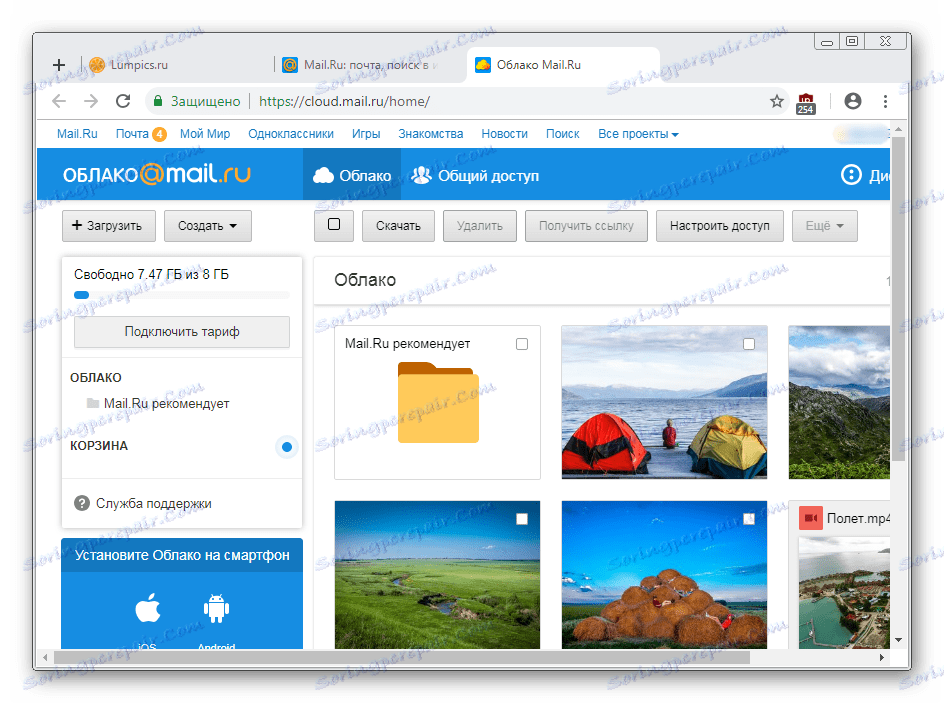The width and height of the screenshot is (944, 703).
Task: Click the Скачать button
Action: 398,226
